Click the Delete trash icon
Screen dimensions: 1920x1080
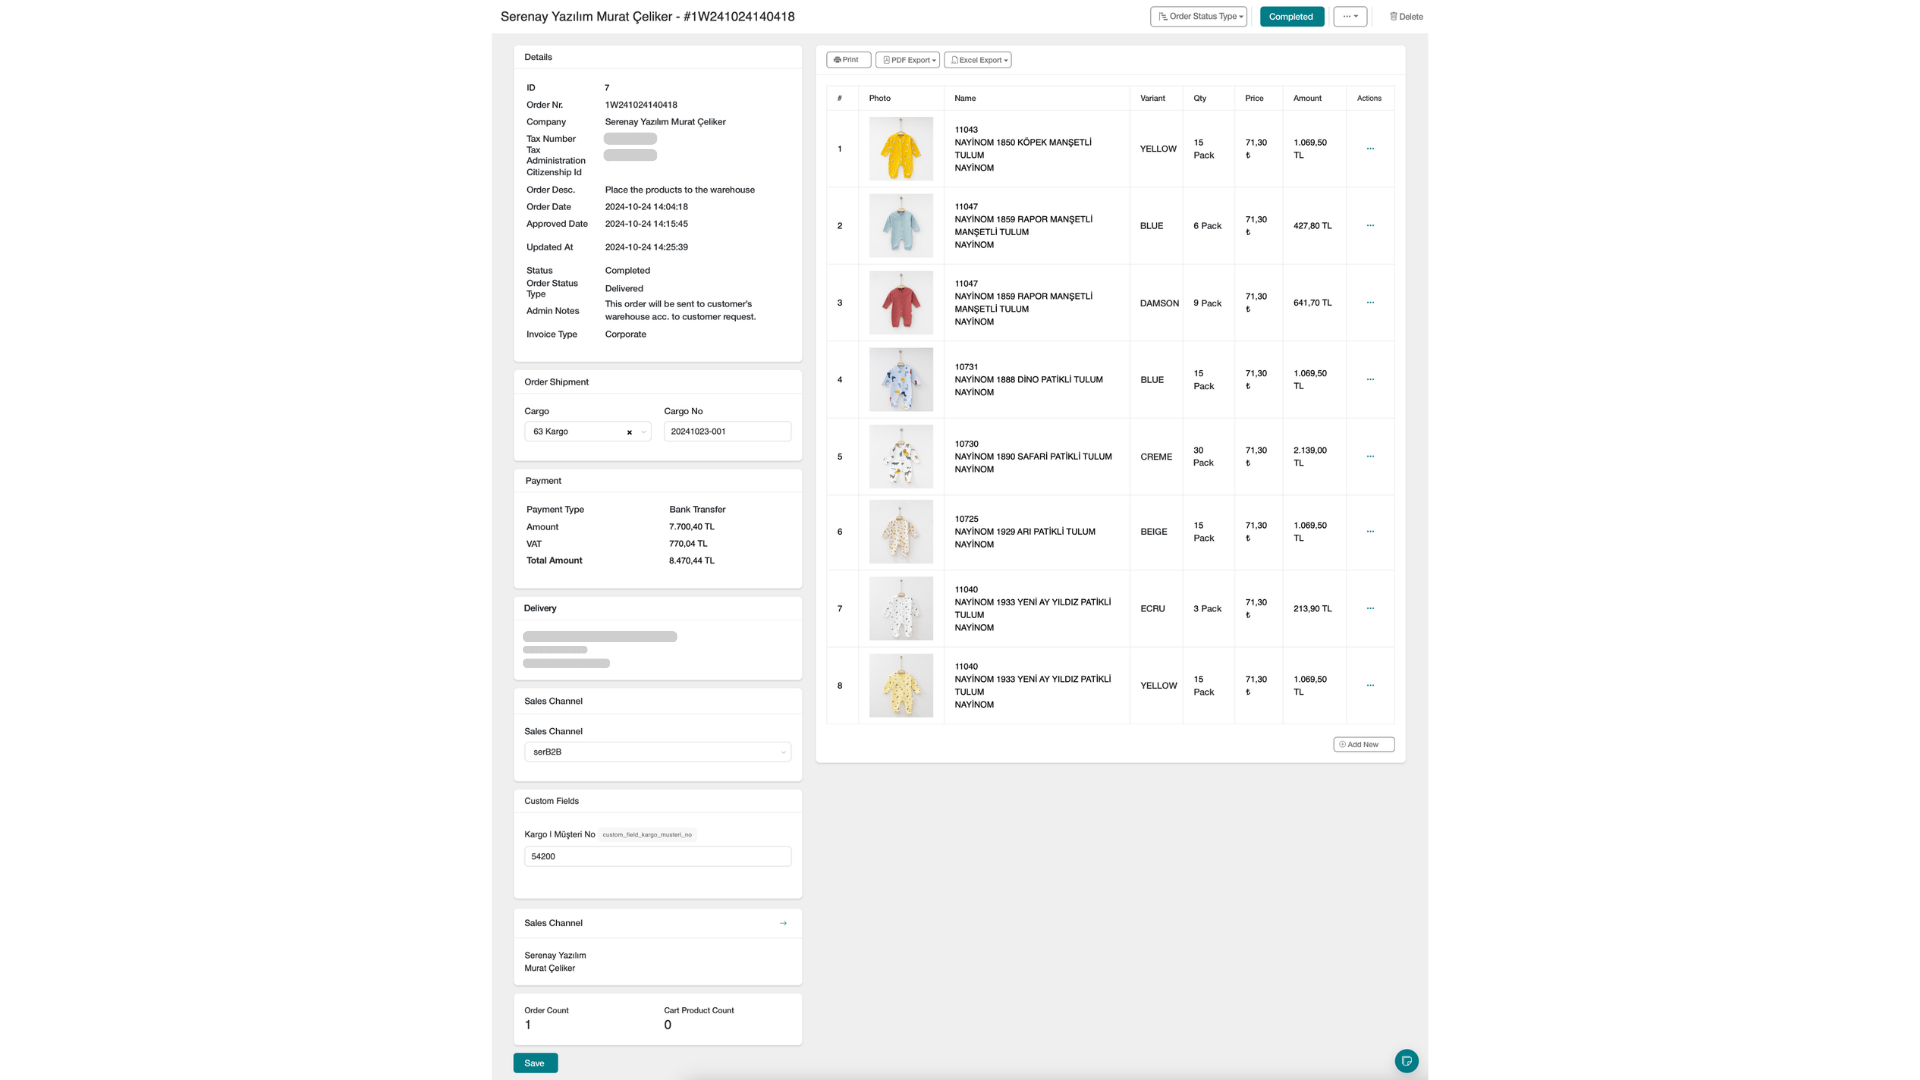point(1393,16)
